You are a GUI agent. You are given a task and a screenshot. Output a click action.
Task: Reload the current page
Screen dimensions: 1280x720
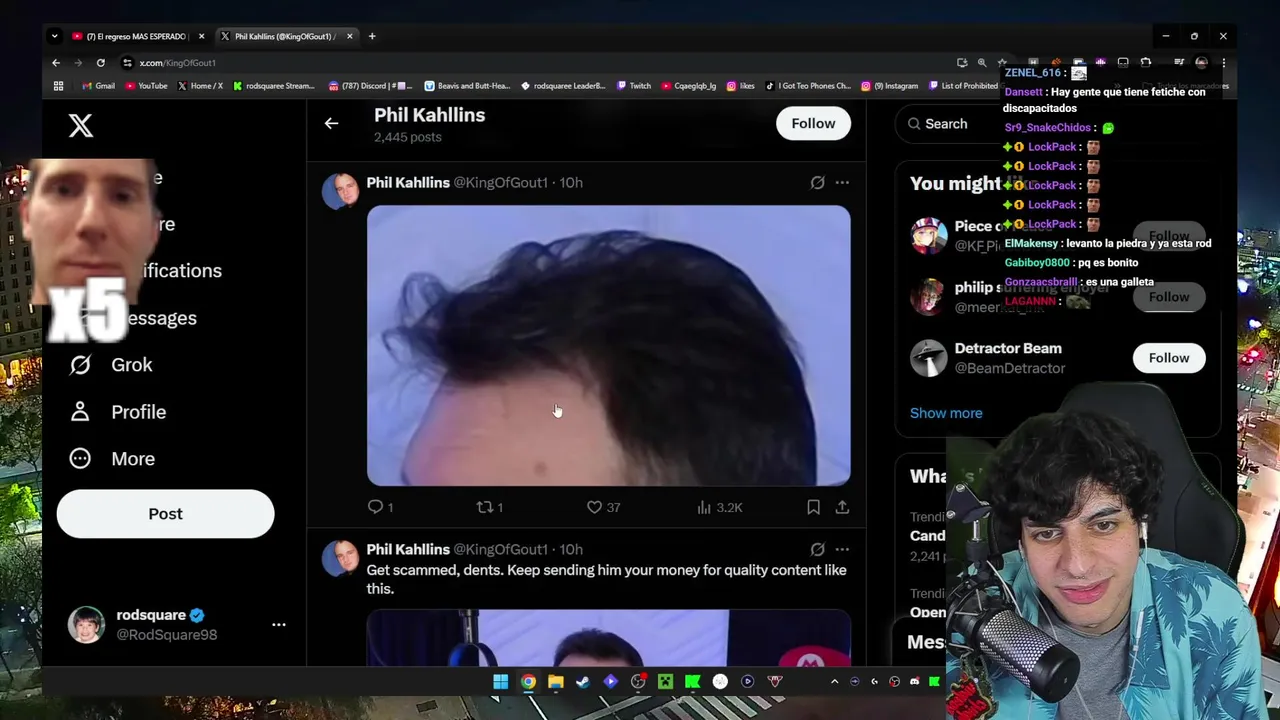pos(100,62)
